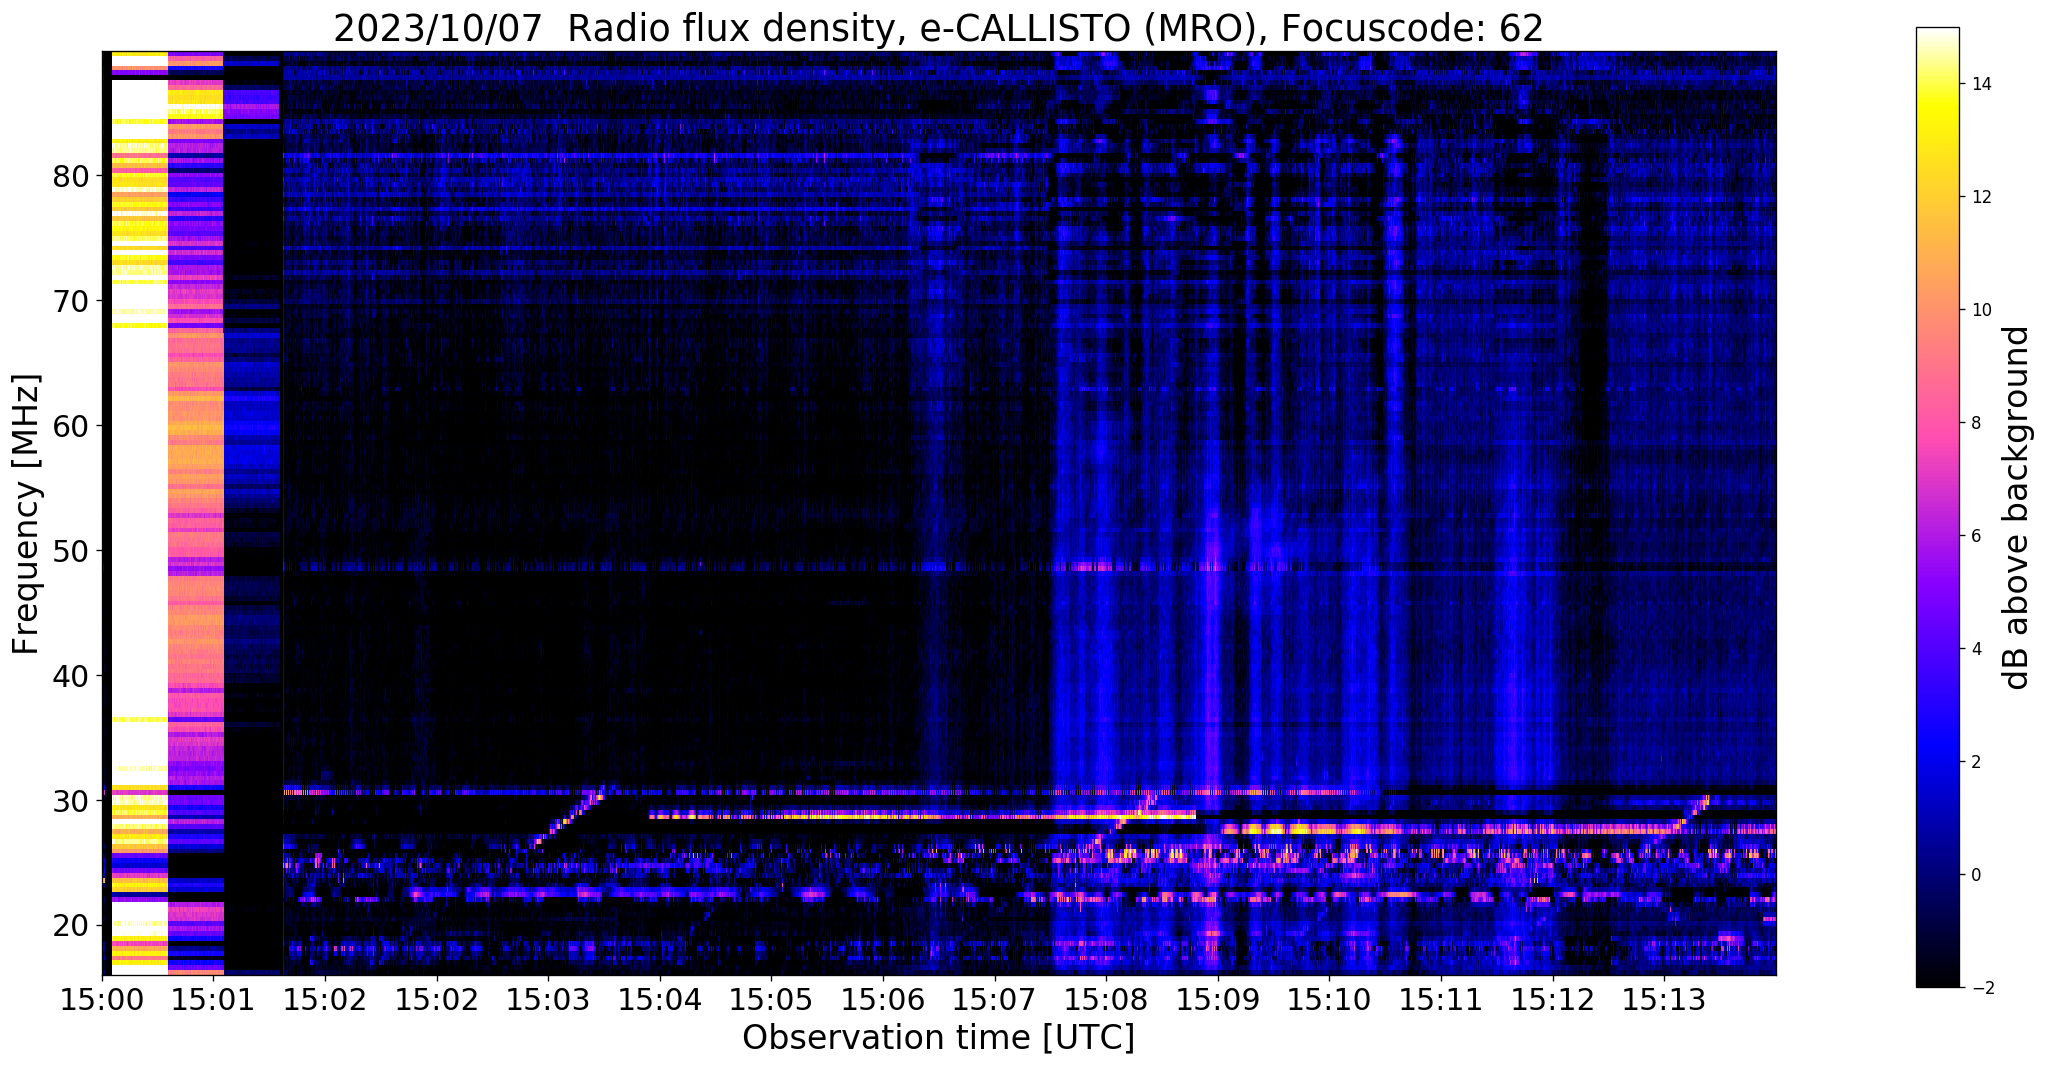The height and width of the screenshot is (1067, 2047).
Task: Click the 15:04 time tick label
Action: [659, 1000]
